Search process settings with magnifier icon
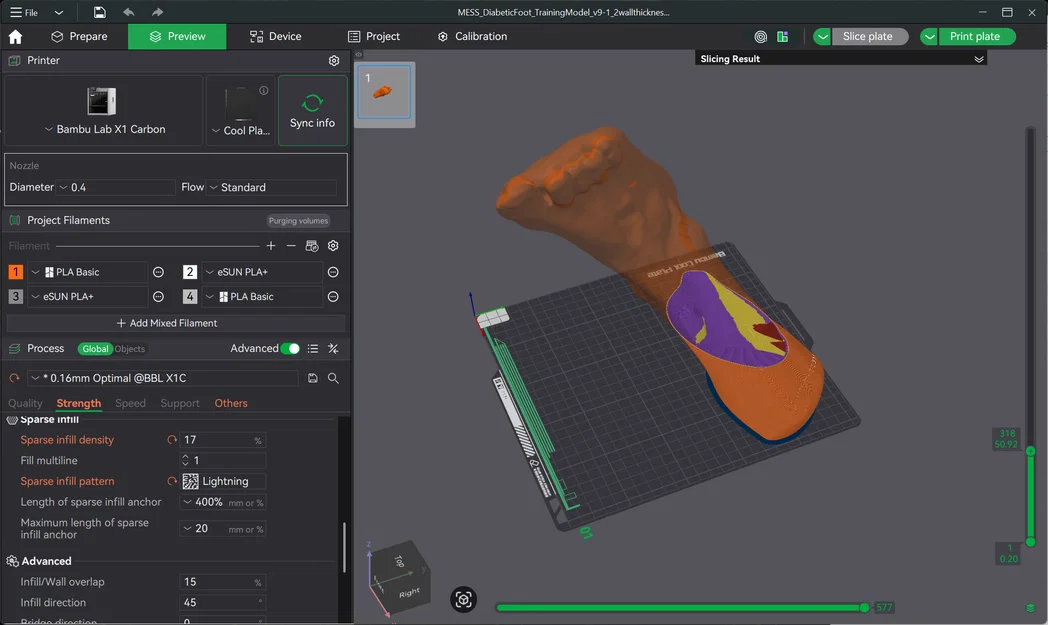 pos(333,378)
